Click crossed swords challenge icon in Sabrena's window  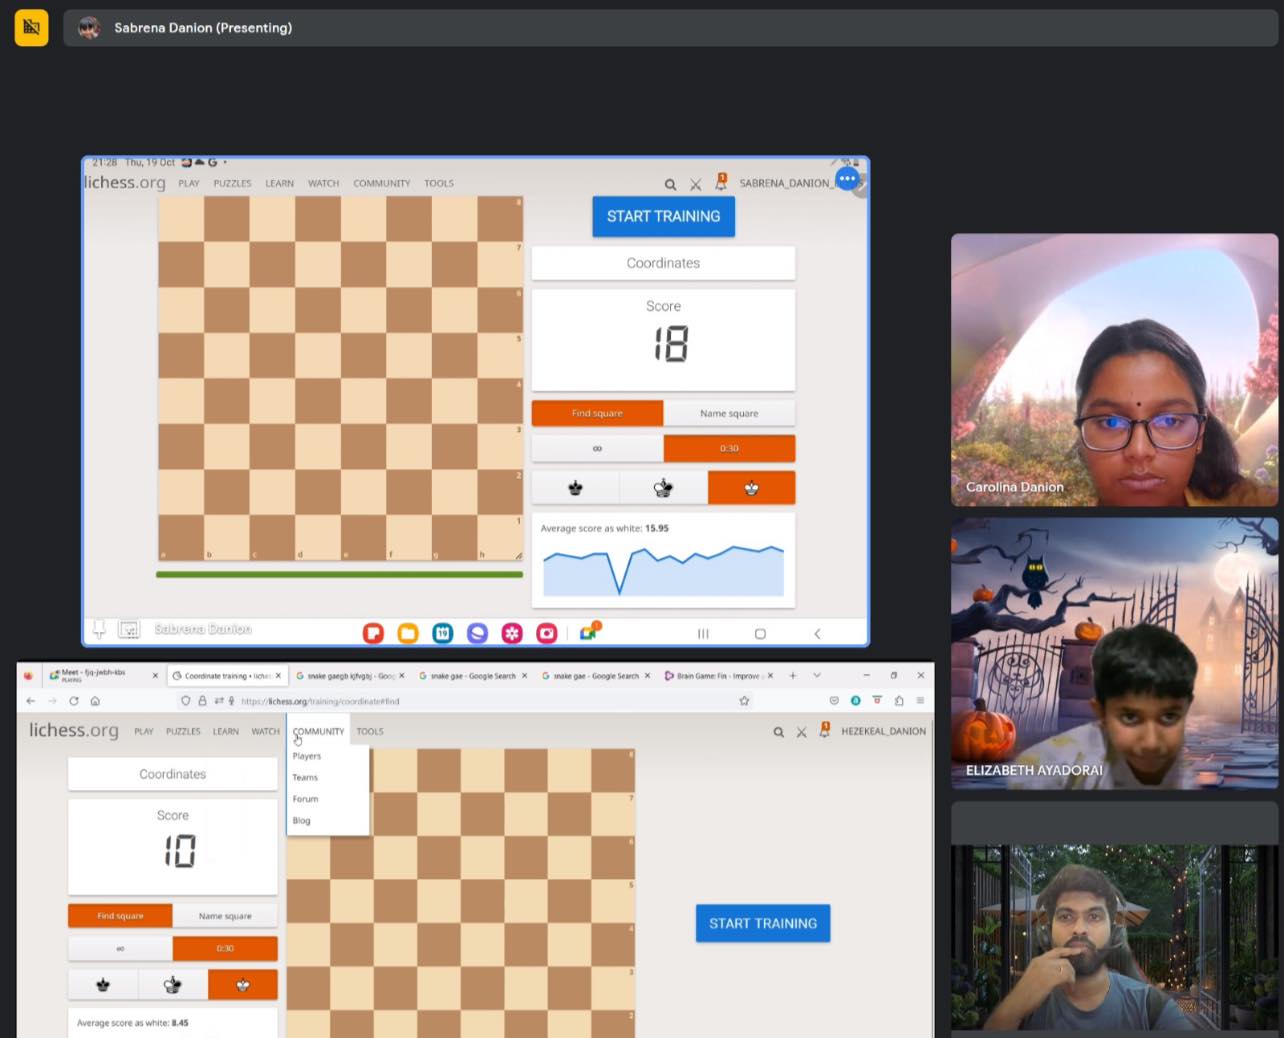tap(696, 184)
